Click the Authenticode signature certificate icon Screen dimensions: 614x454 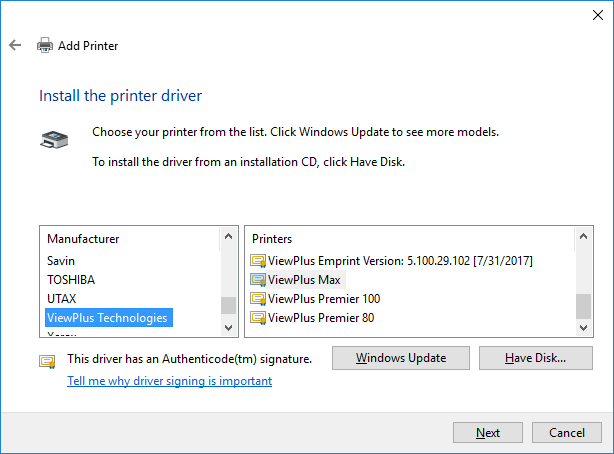pyautogui.click(x=47, y=361)
